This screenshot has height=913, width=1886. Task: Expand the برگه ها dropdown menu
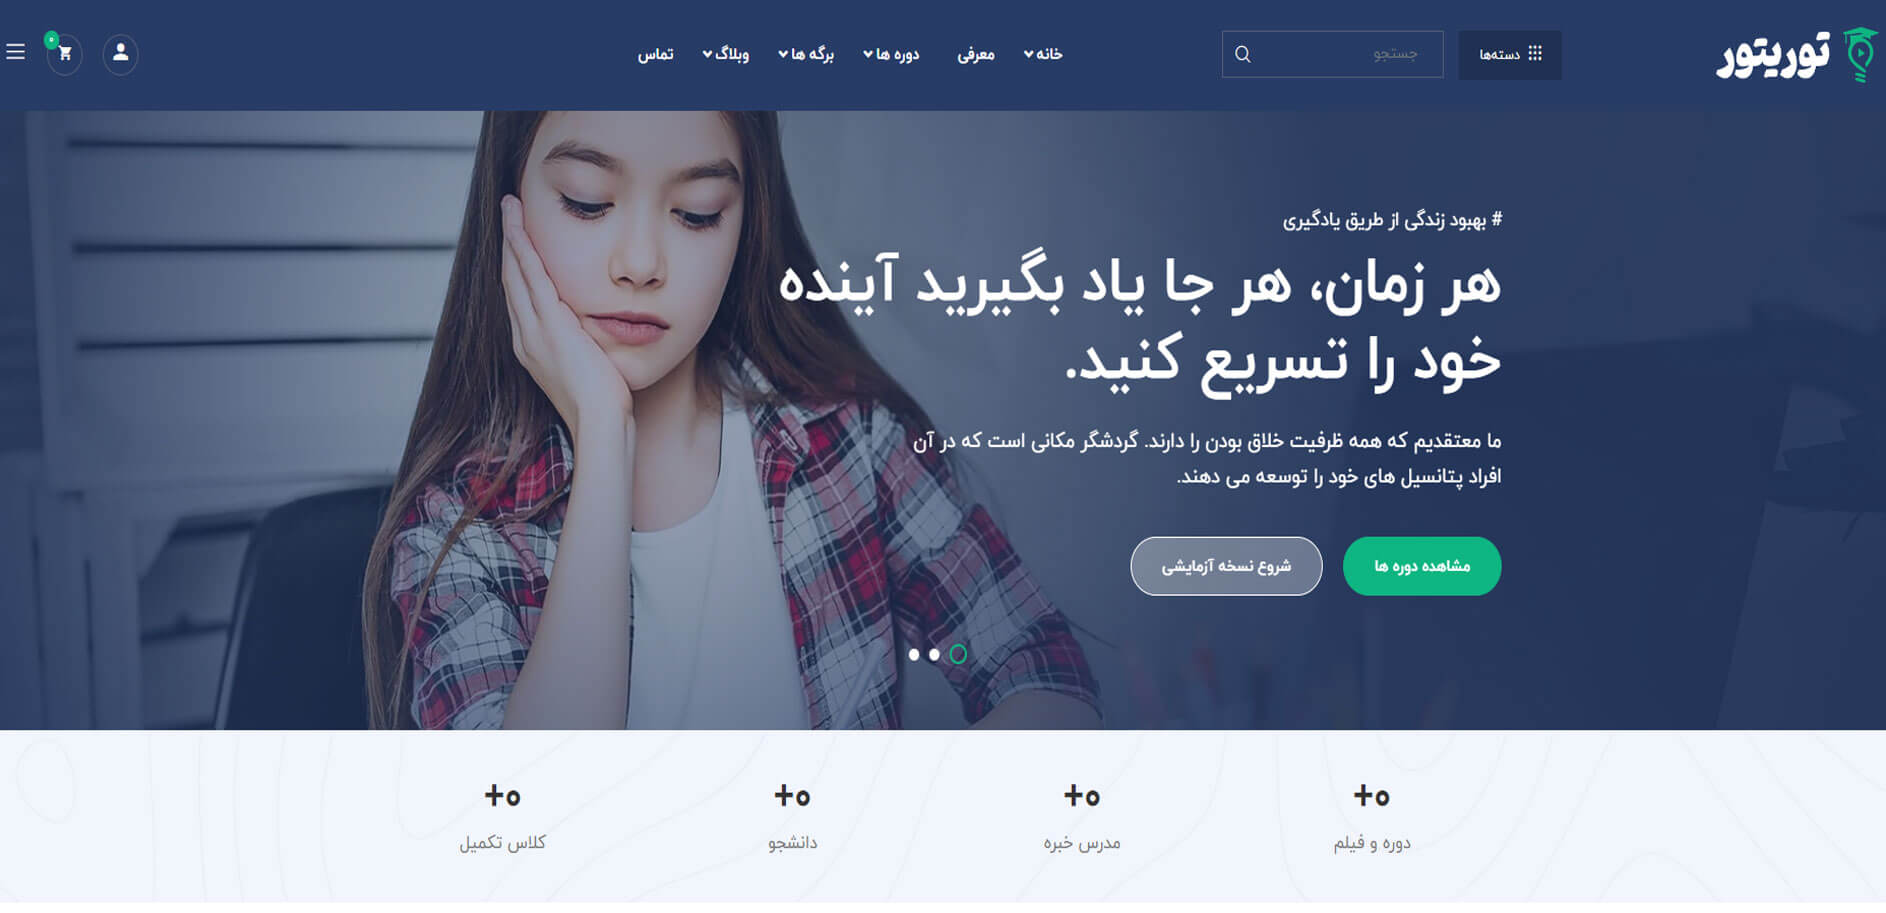click(x=806, y=54)
